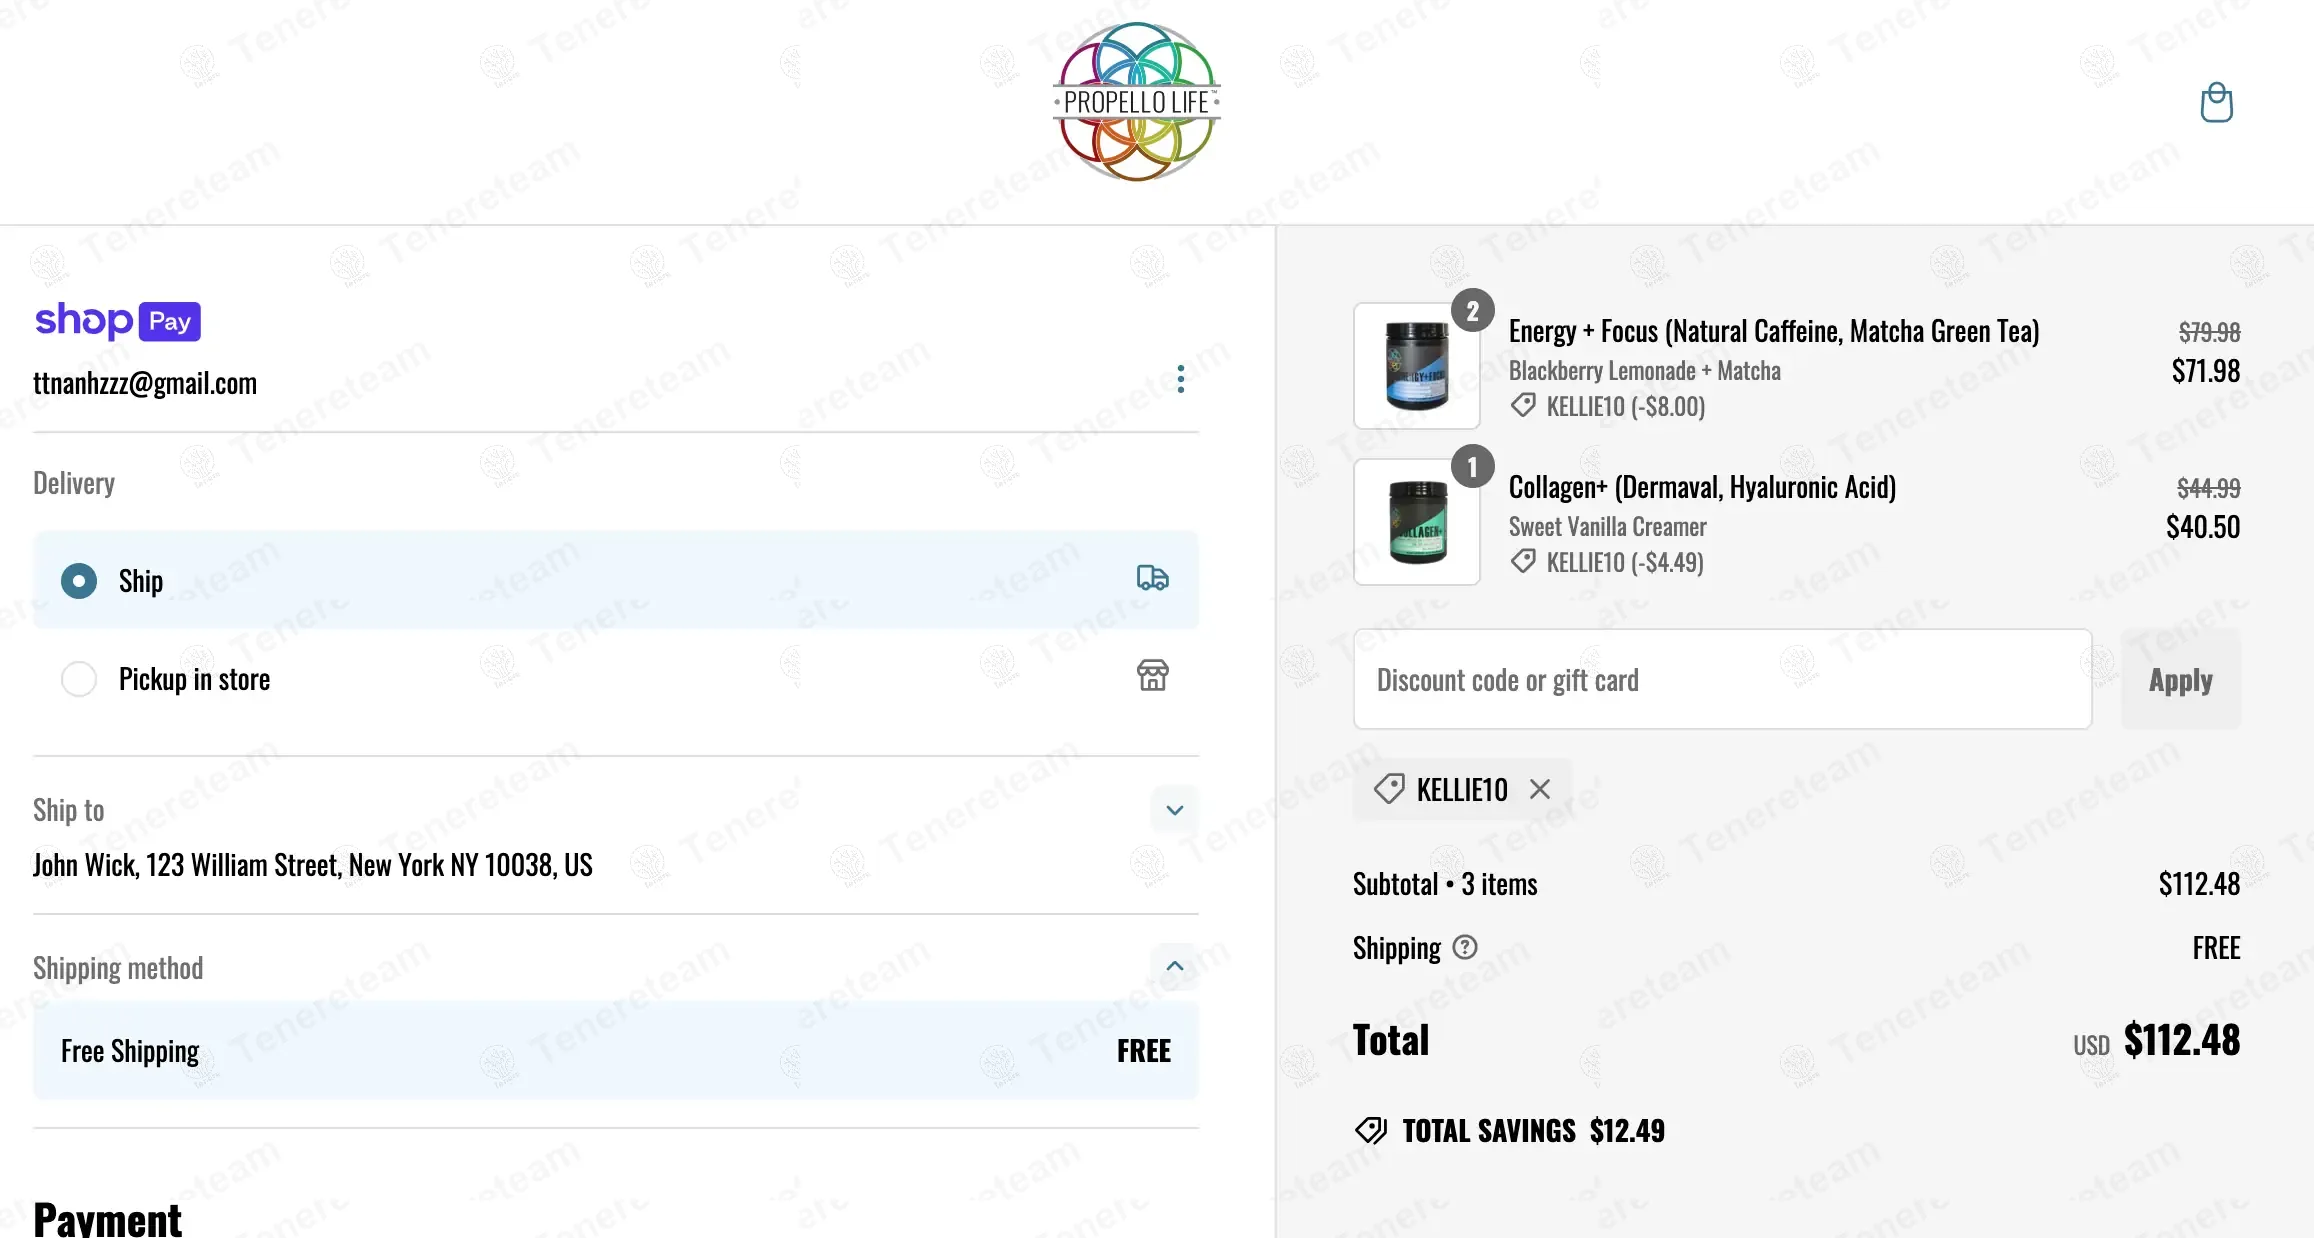Click the Apply discount button

(2181, 680)
